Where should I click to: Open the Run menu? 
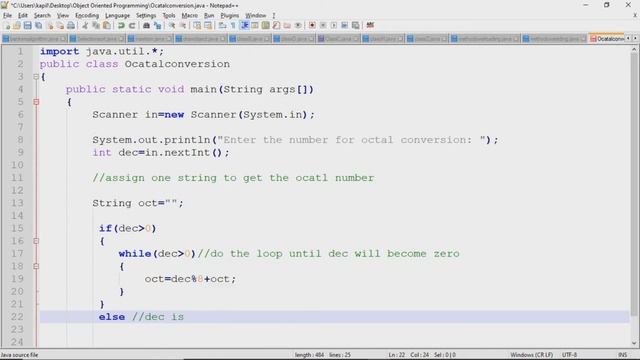coord(209,16)
